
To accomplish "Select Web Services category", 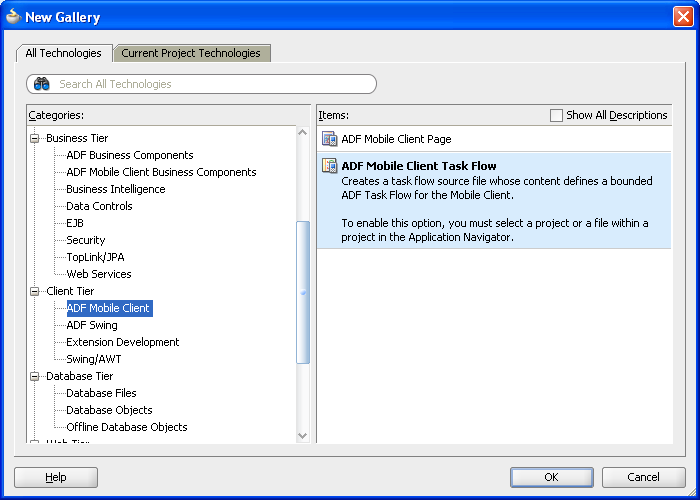I will (x=99, y=274).
